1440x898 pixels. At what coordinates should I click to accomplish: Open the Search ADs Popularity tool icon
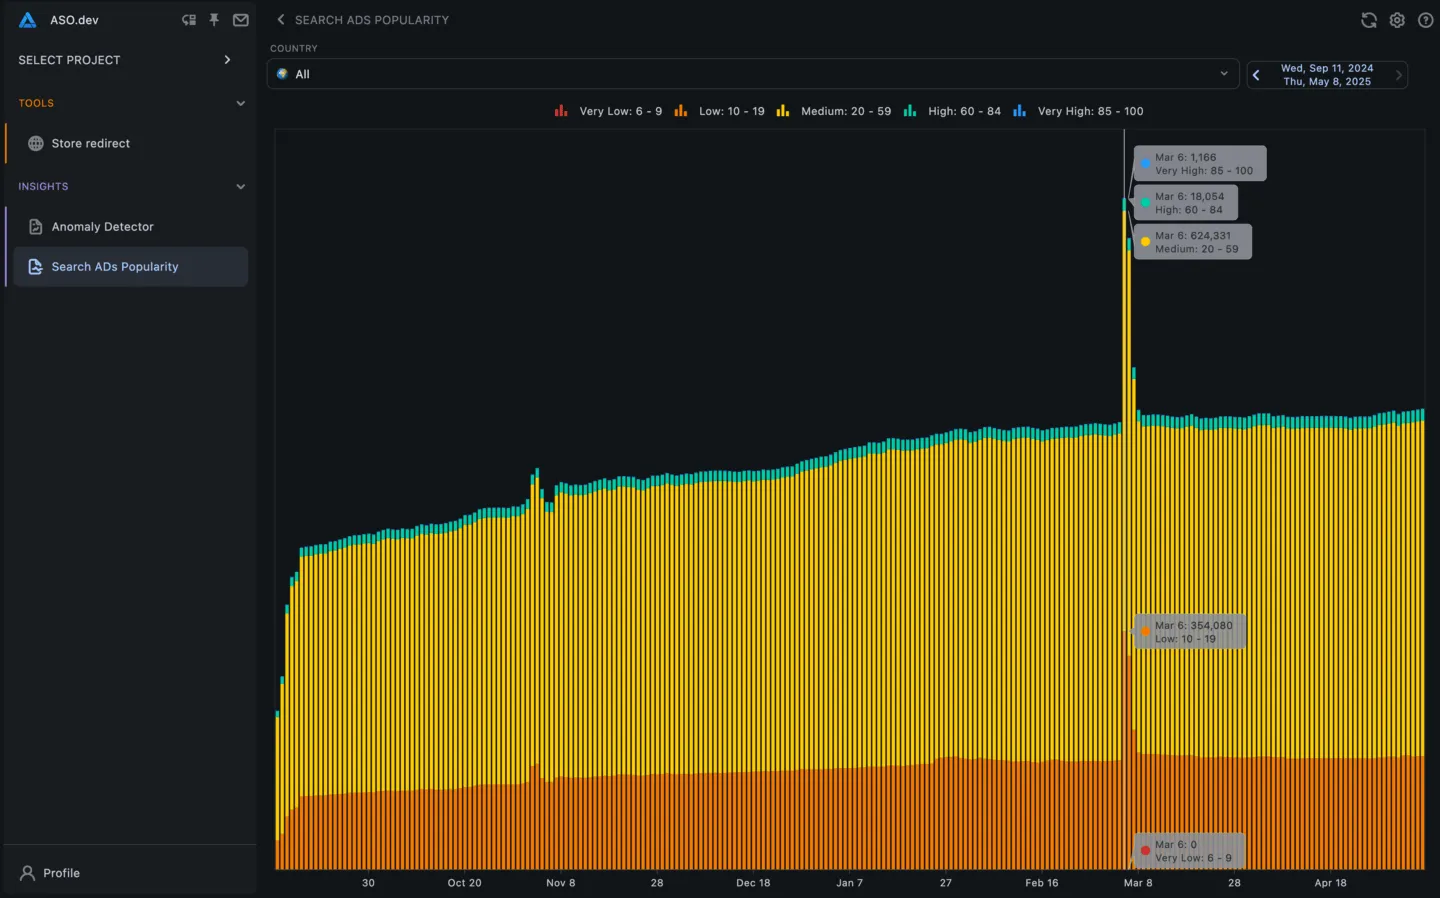click(x=35, y=267)
